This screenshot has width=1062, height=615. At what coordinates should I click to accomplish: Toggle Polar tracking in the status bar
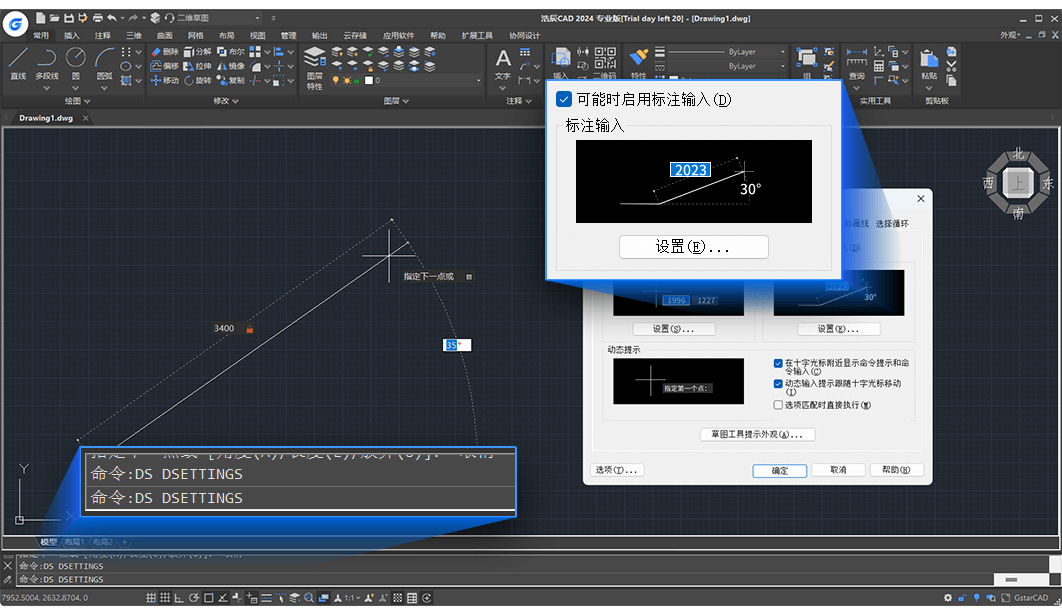[194, 597]
